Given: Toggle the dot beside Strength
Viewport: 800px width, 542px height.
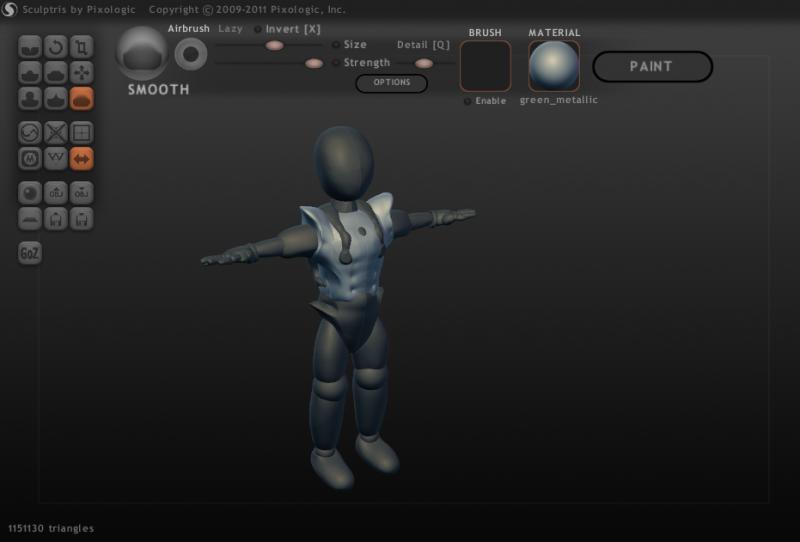Looking at the screenshot, I should tap(336, 63).
